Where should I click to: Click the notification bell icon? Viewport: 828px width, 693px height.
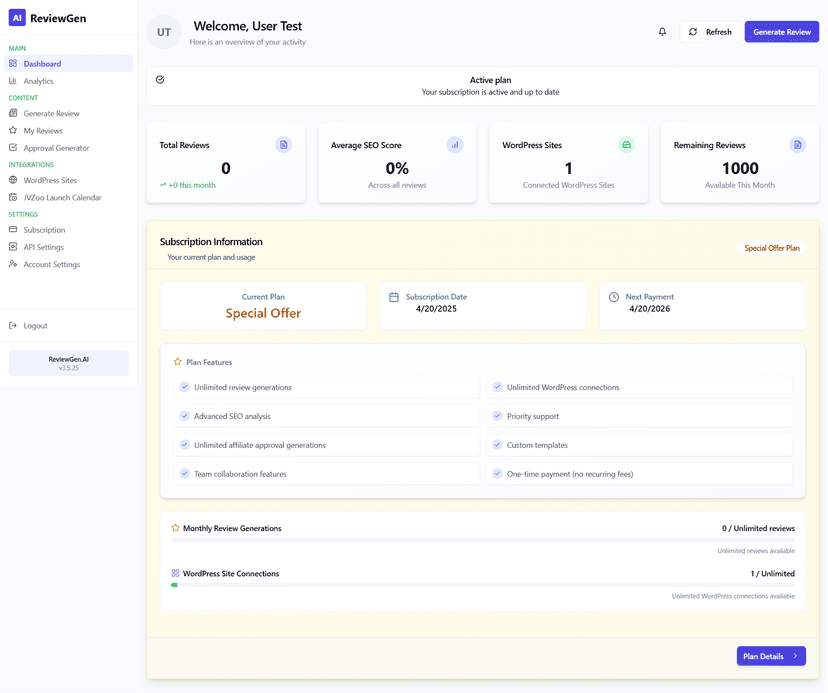click(x=662, y=32)
